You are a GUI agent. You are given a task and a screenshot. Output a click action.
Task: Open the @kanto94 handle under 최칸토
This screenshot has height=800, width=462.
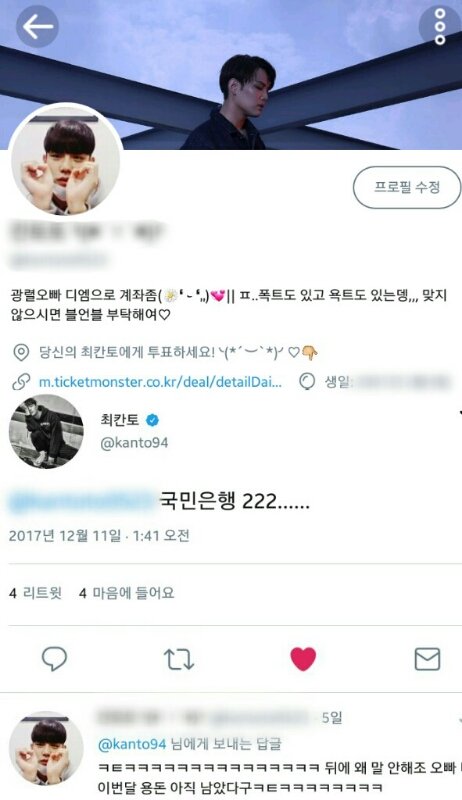(x=134, y=442)
